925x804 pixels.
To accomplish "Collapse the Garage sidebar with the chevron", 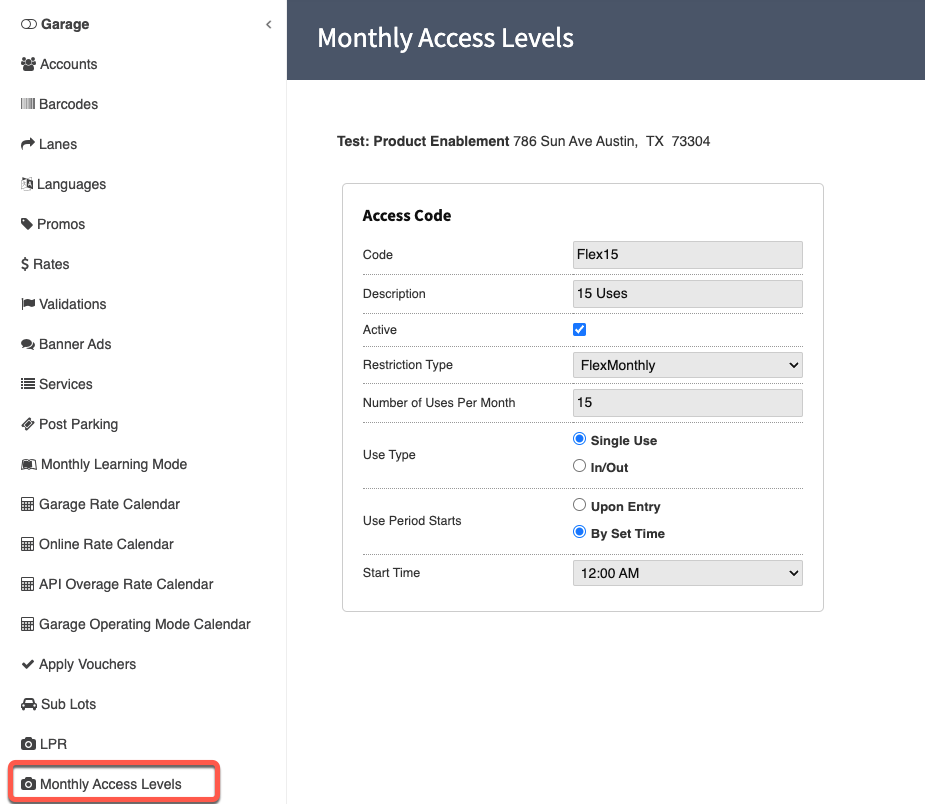I will 268,25.
